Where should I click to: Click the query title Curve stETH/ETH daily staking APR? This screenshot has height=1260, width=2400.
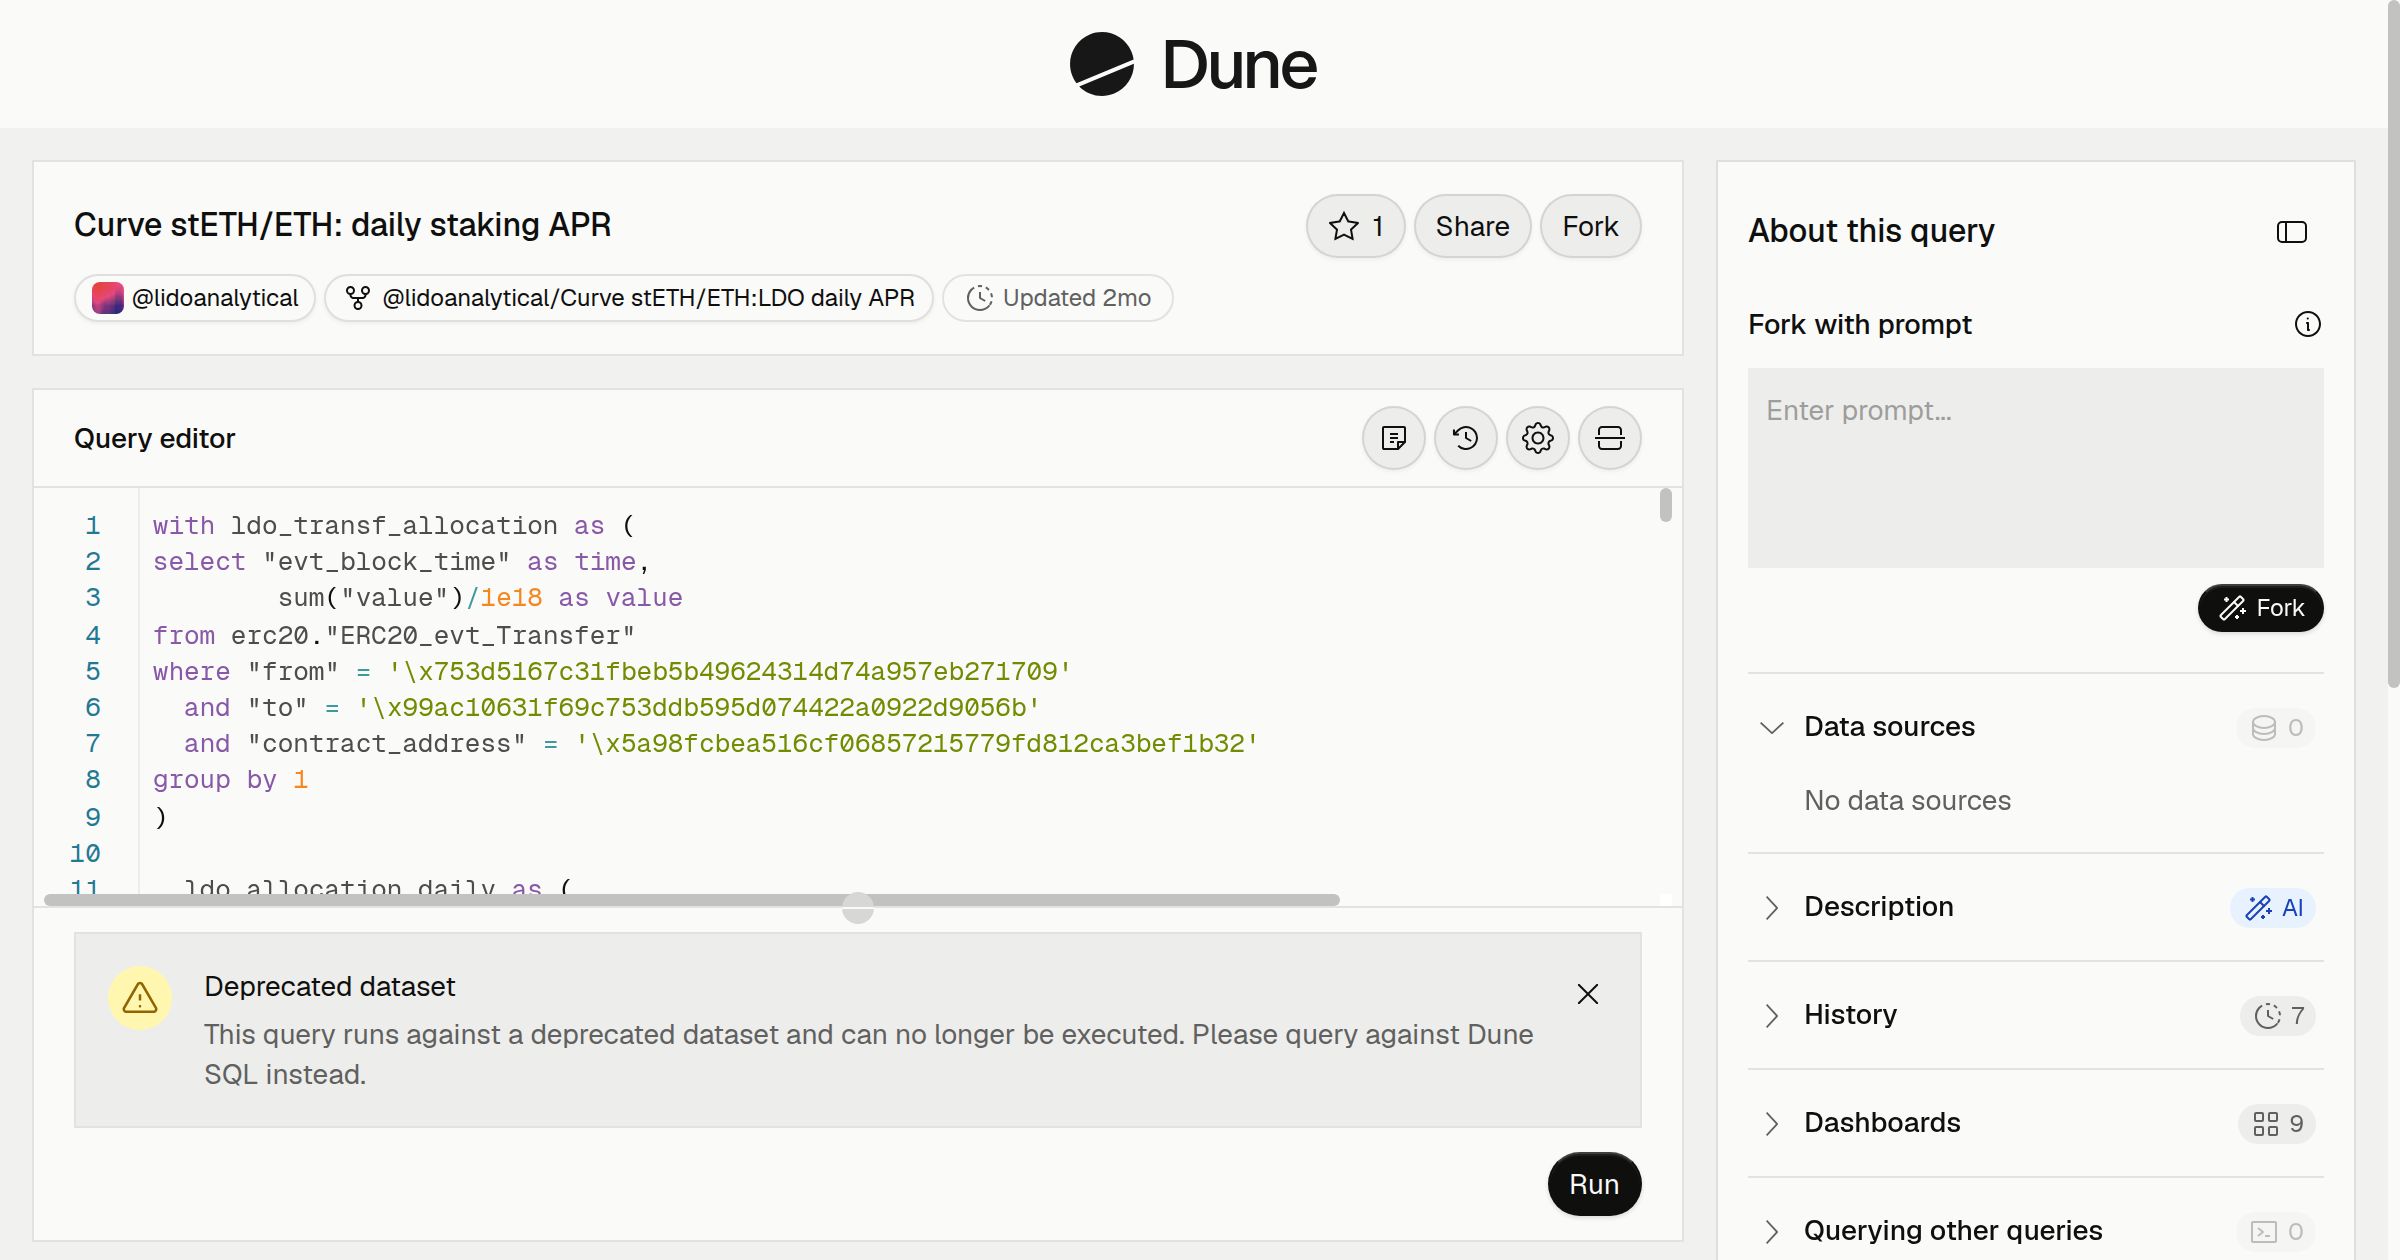342,225
